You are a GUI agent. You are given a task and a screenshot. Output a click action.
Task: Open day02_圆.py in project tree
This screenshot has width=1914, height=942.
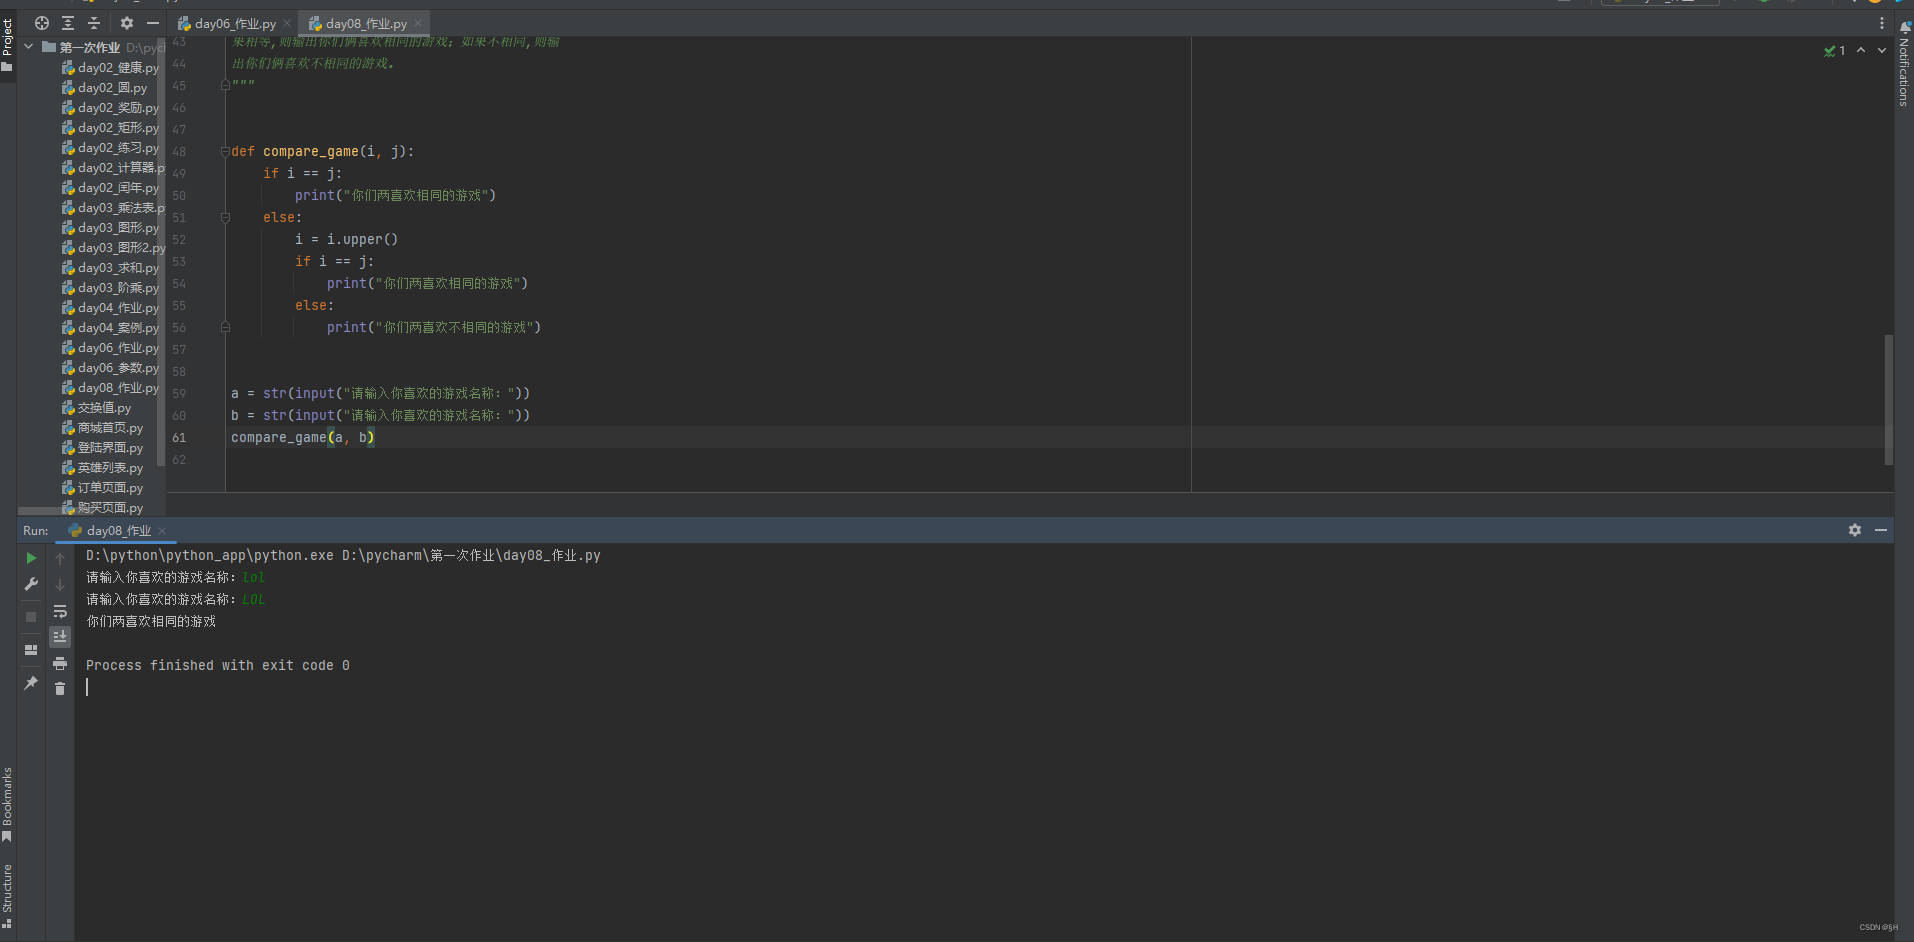point(104,88)
